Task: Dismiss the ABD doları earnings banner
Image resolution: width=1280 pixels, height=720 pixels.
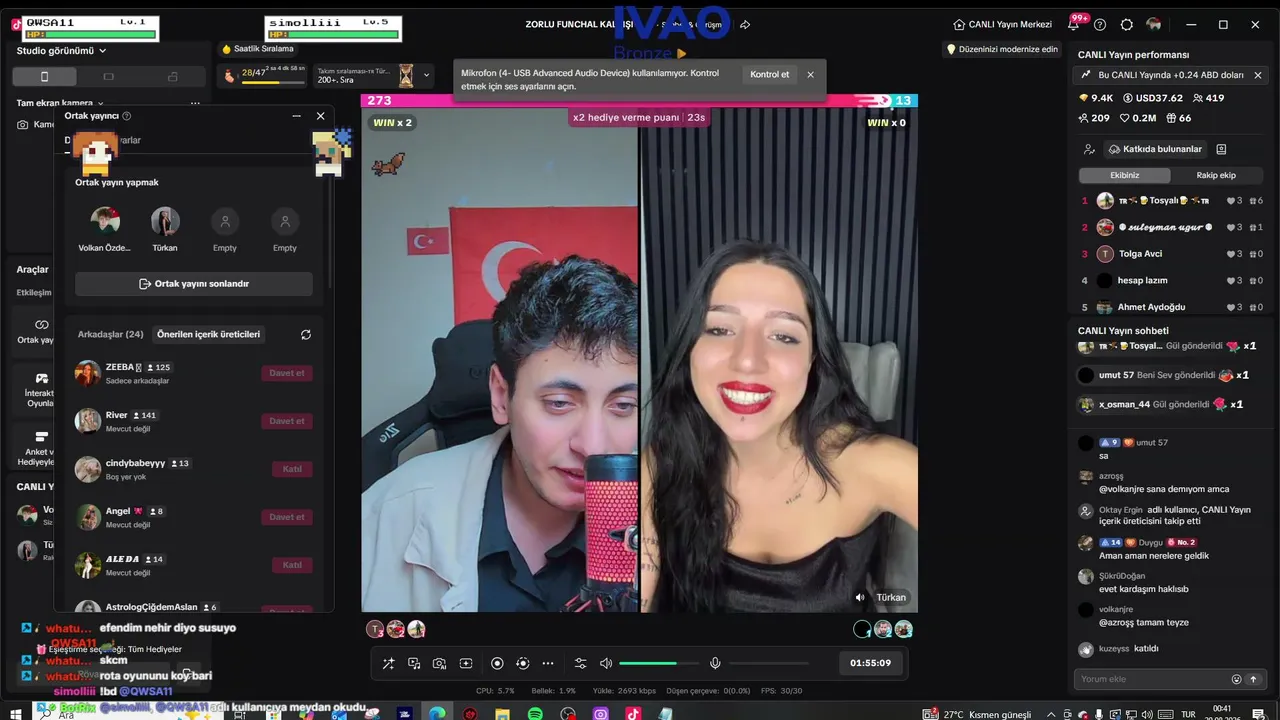Action: (1258, 75)
